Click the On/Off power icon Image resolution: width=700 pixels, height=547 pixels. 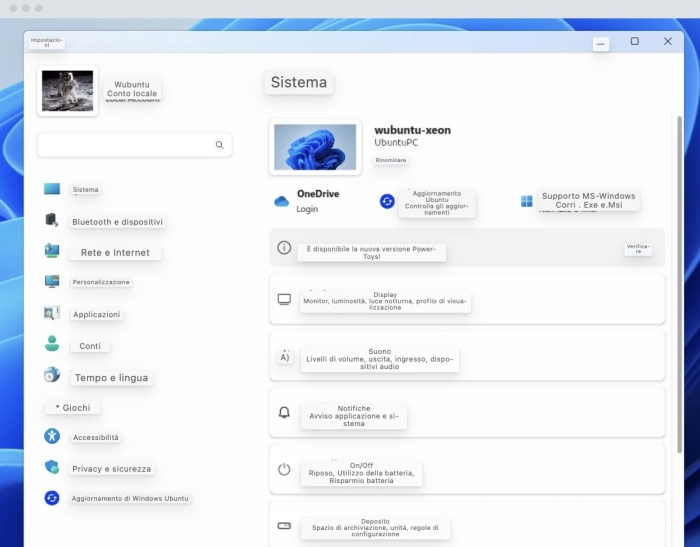tap(284, 469)
